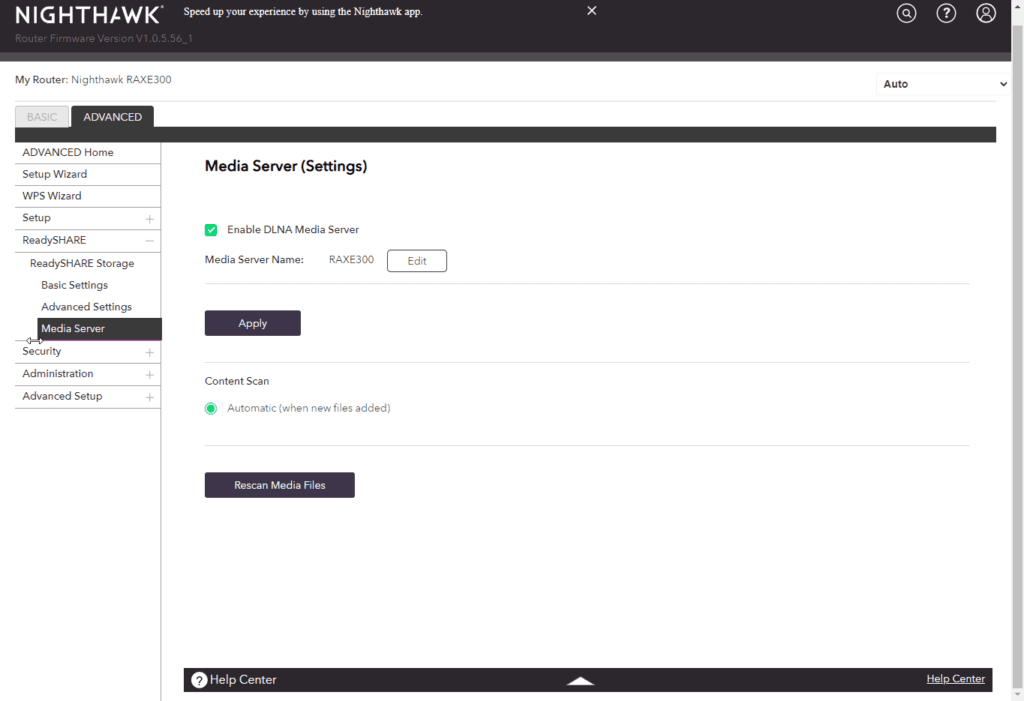Click the Edit button for server name
This screenshot has height=701, width=1024.
[416, 261]
